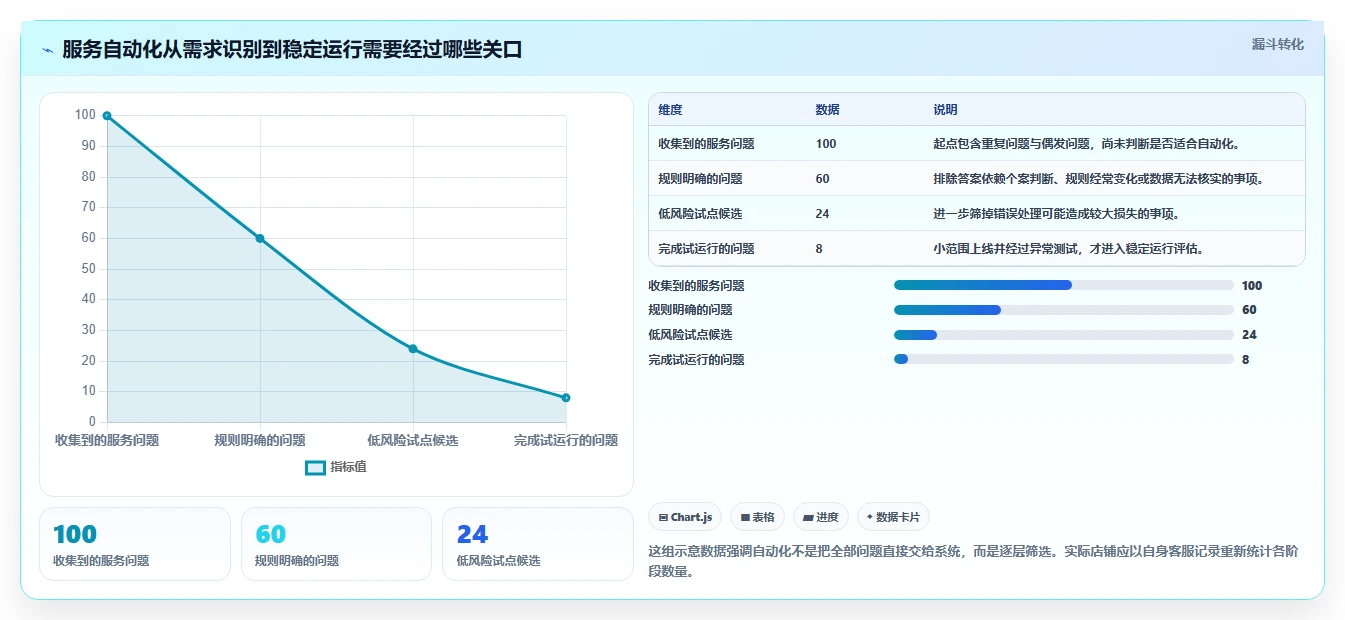Select the 进度 chip label
Viewport: 1345px width, 620px height.
coord(827,517)
